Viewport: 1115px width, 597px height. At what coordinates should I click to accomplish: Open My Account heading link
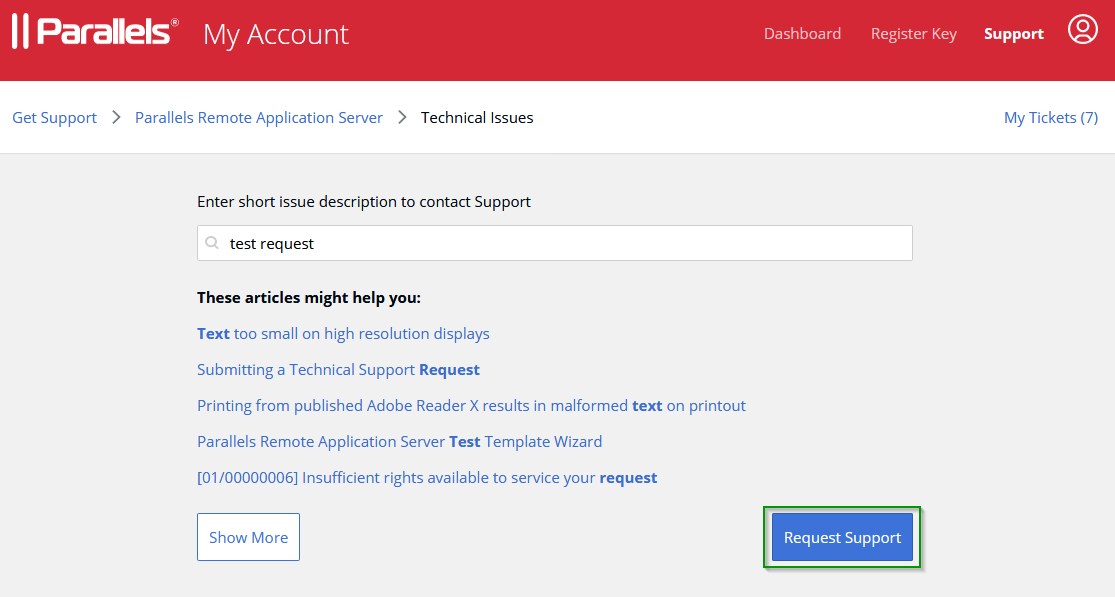point(276,34)
